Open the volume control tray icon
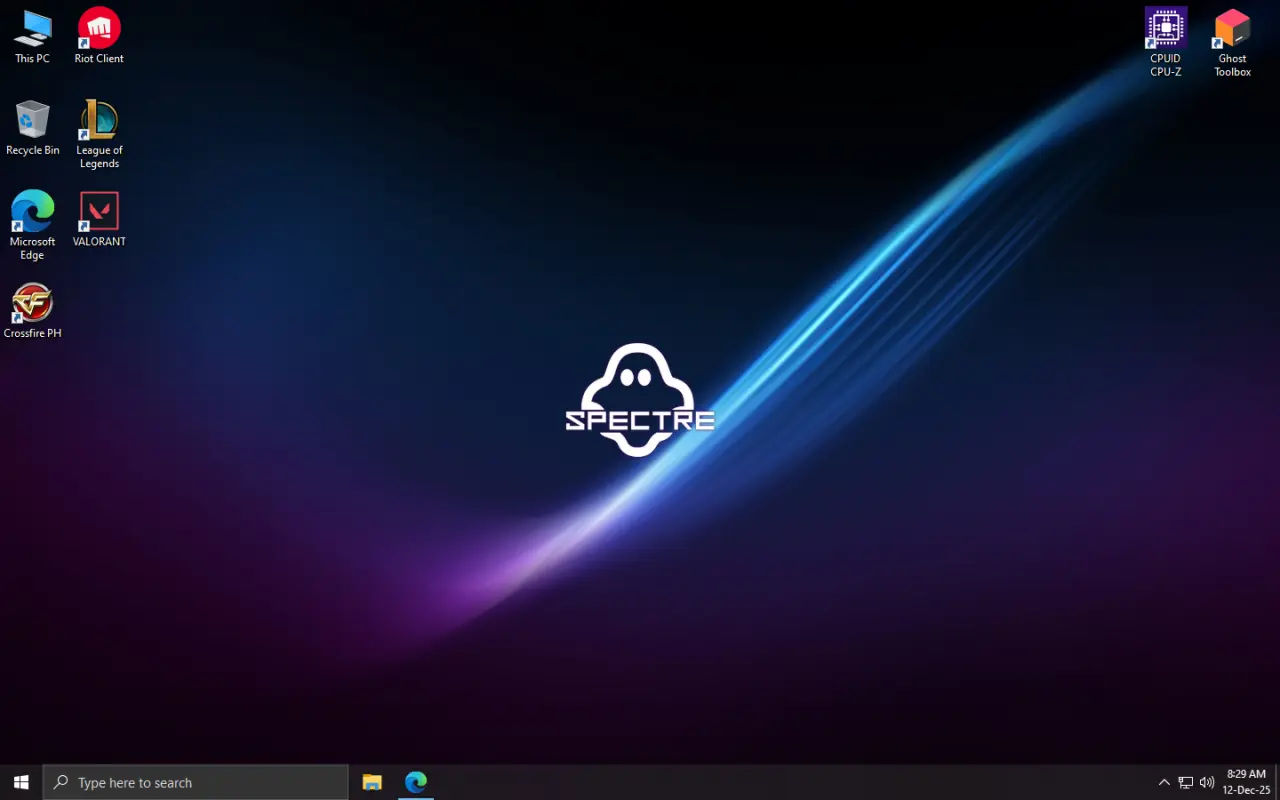Screen dimensions: 1280x800 pyautogui.click(x=1207, y=782)
